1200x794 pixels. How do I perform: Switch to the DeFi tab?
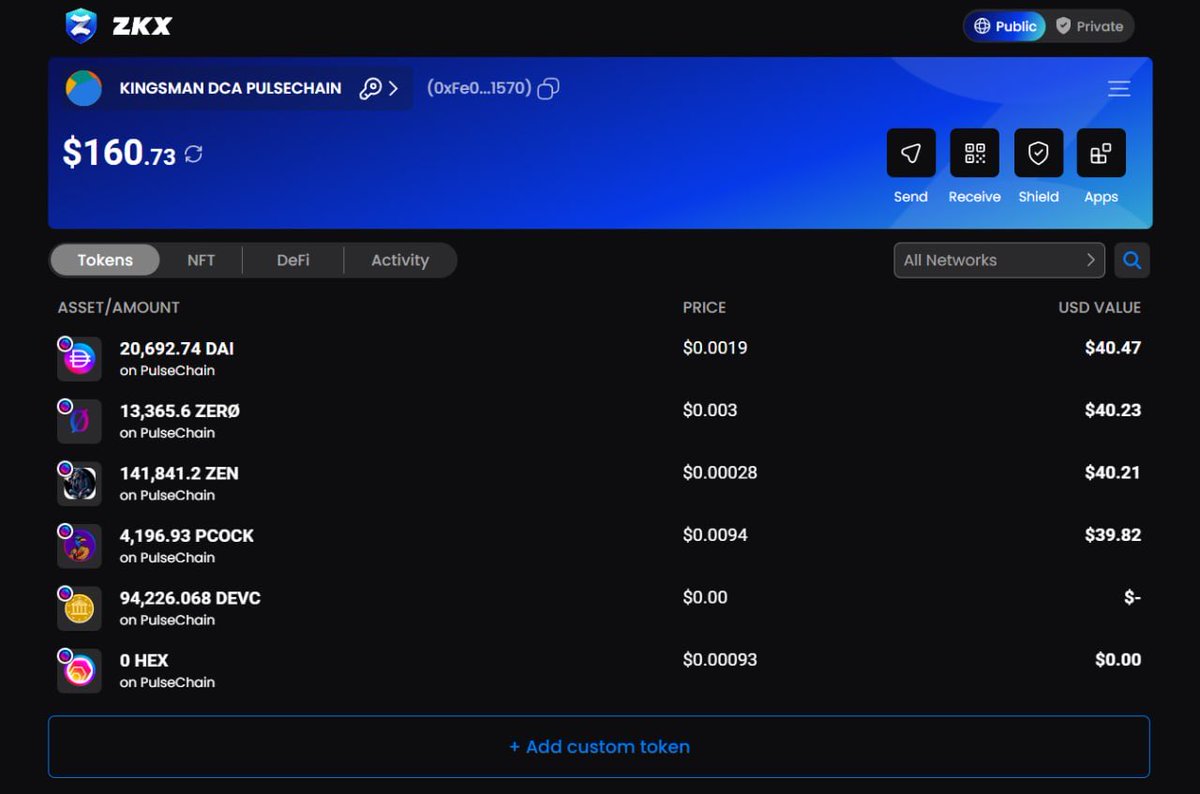tap(293, 260)
